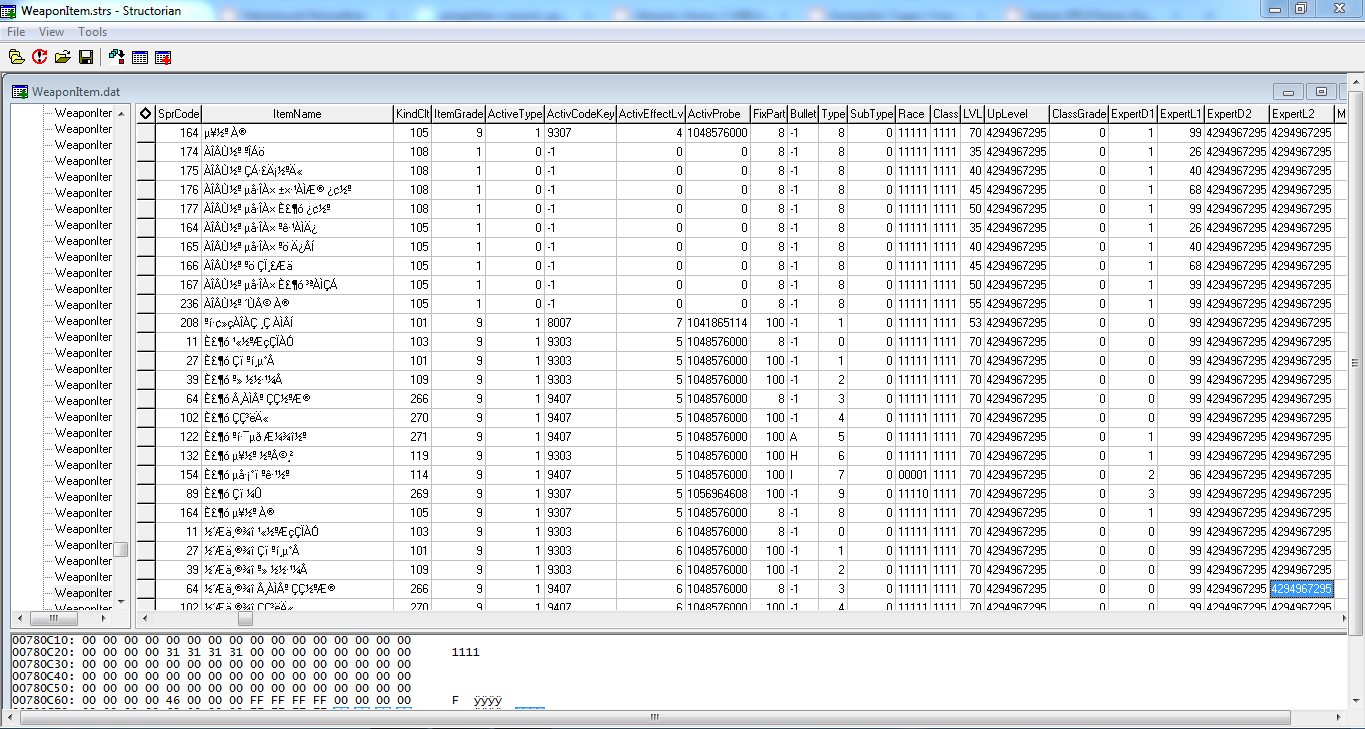
Task: Click the ExpertL1 cell showing 96
Action: coord(1180,475)
